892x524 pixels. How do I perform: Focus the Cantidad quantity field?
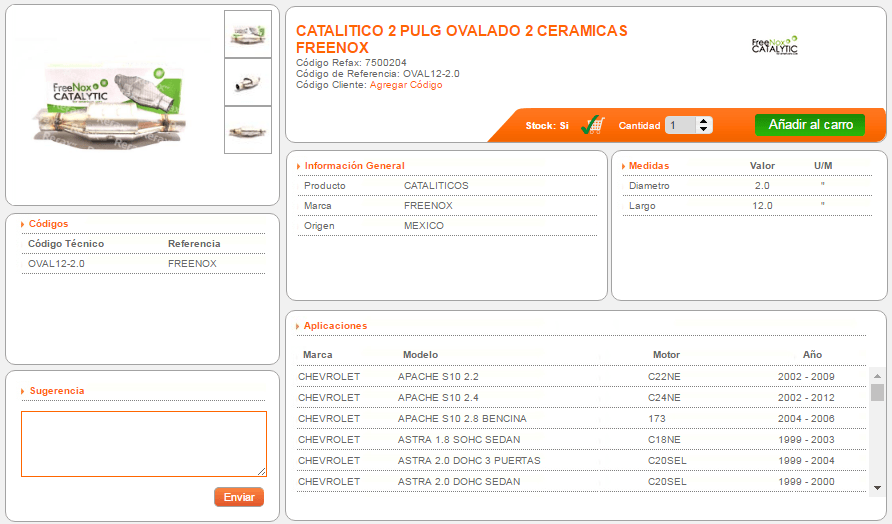click(681, 125)
